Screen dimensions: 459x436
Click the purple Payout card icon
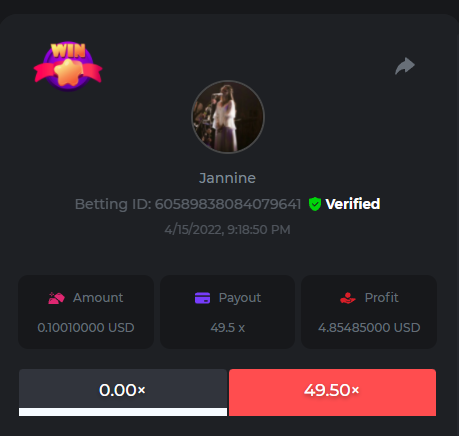coord(202,298)
